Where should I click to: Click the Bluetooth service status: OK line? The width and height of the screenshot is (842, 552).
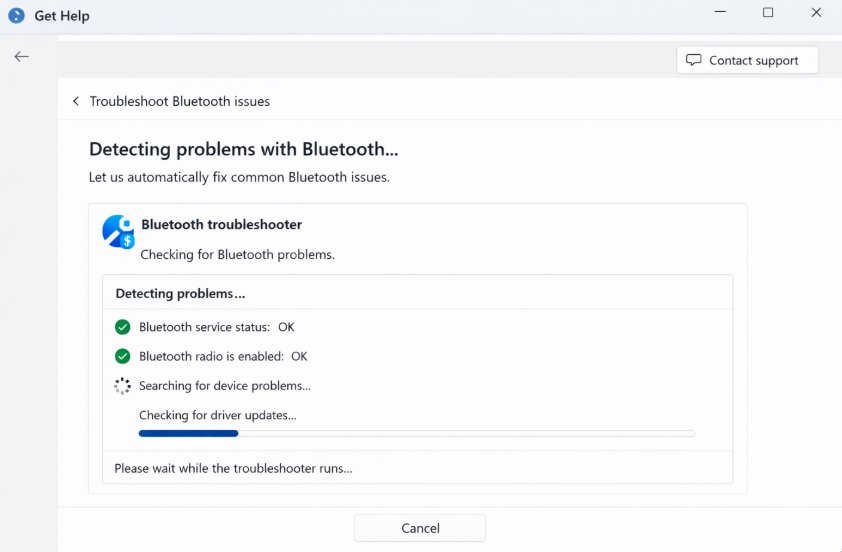[x=216, y=327]
